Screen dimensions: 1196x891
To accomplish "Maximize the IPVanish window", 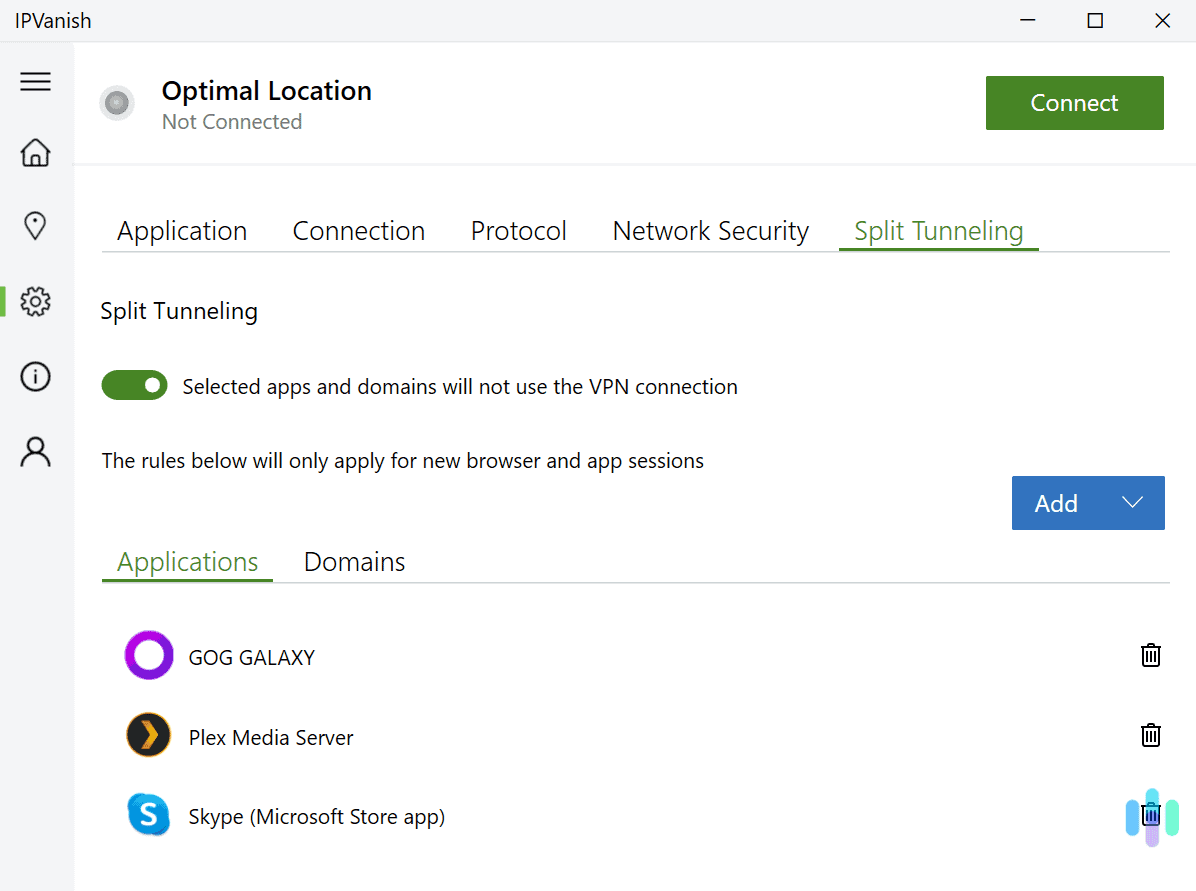I will [1095, 21].
